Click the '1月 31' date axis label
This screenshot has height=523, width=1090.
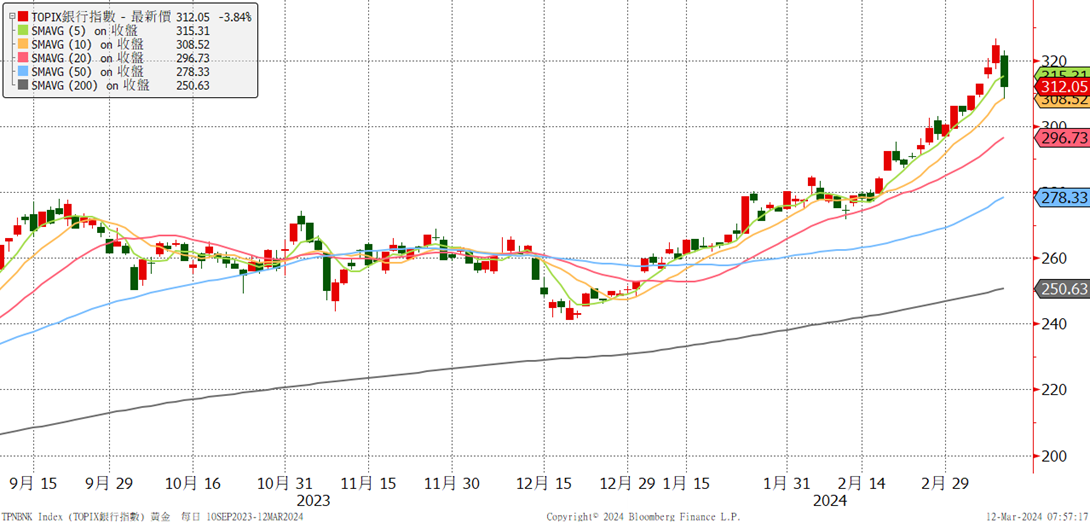click(785, 482)
